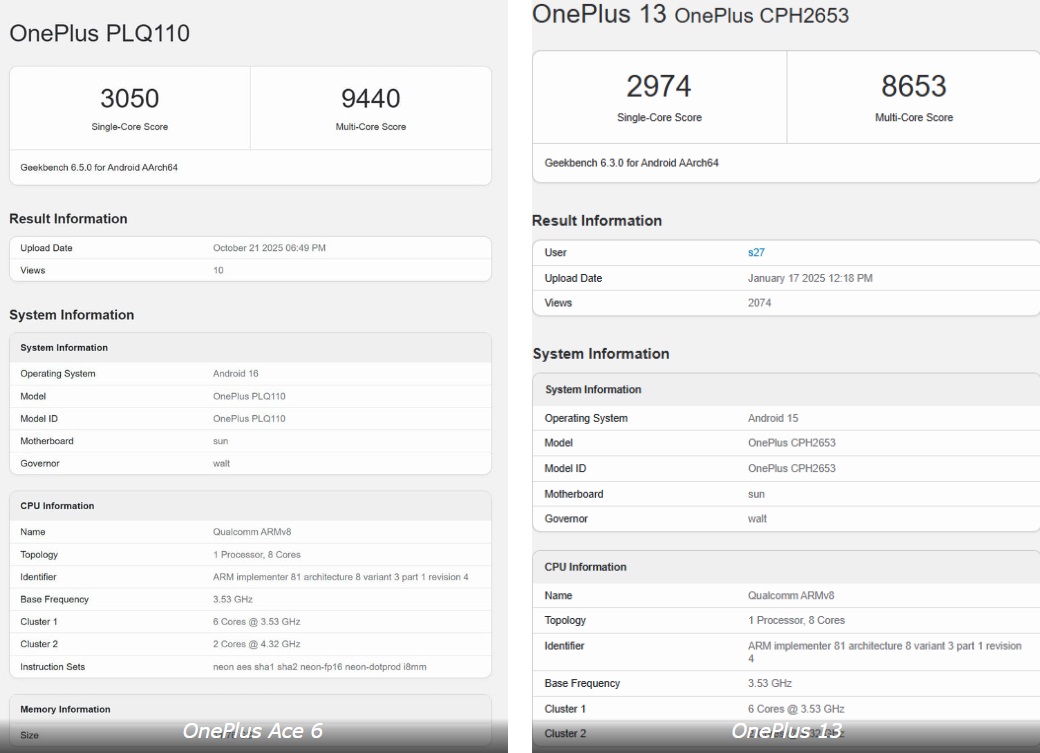Click '6 Cores @ 3.53 GHz' on PLQ110 page

[257, 622]
